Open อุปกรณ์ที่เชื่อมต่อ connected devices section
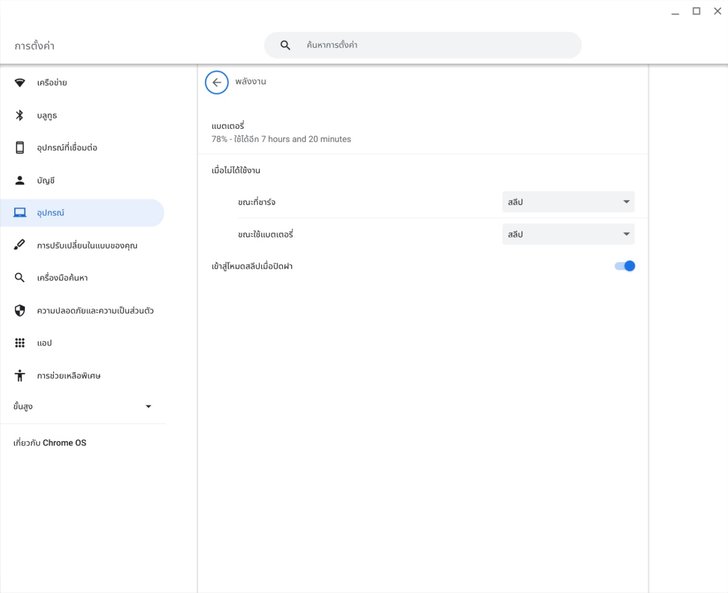The image size is (728, 593). click(82, 148)
